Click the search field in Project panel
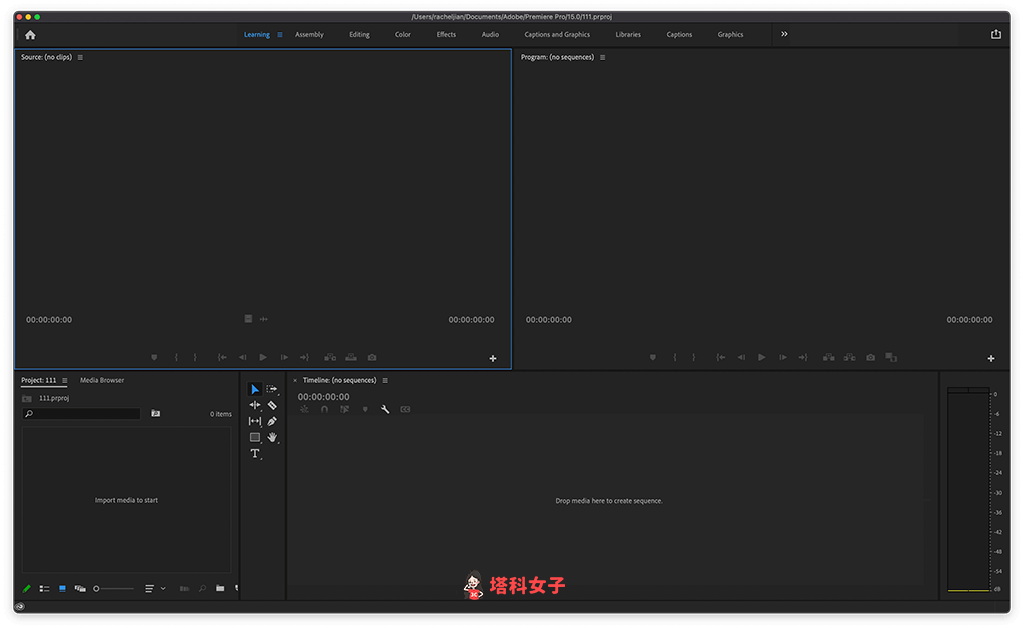The width and height of the screenshot is (1024, 629). click(80, 413)
